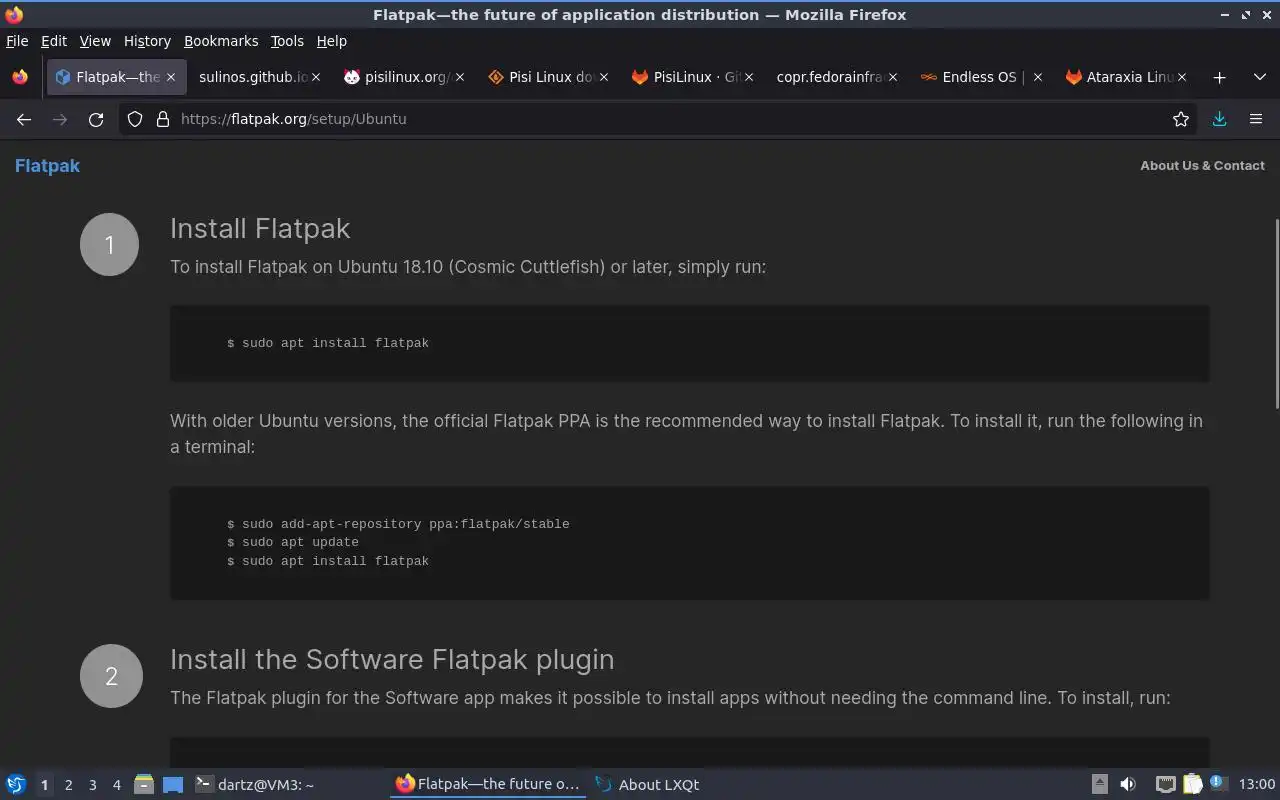Open the volume speaker tray icon
The image size is (1280, 800).
[1128, 785]
